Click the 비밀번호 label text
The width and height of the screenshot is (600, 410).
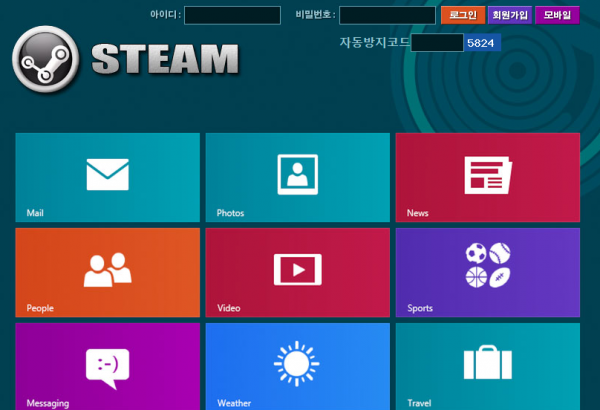tap(315, 15)
